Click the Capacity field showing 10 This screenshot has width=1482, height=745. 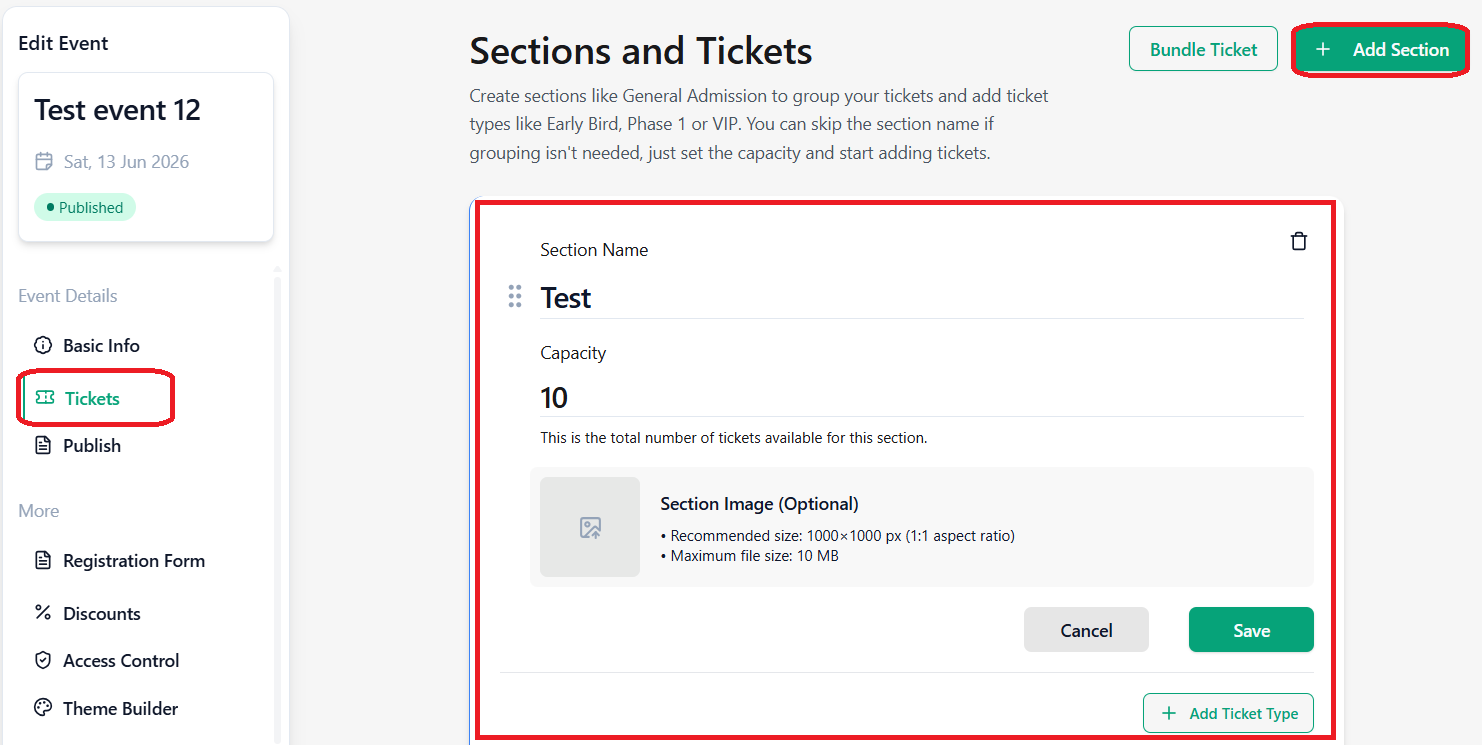(x=922, y=398)
